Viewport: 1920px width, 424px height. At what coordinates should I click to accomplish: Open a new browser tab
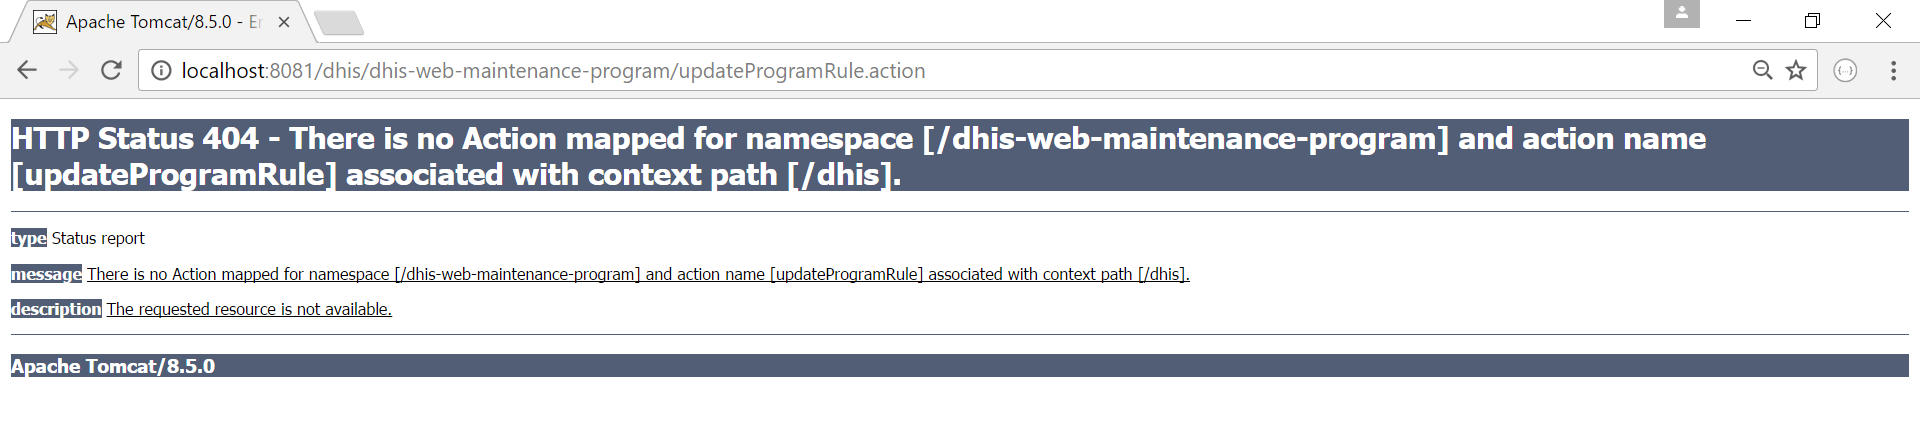click(x=339, y=22)
